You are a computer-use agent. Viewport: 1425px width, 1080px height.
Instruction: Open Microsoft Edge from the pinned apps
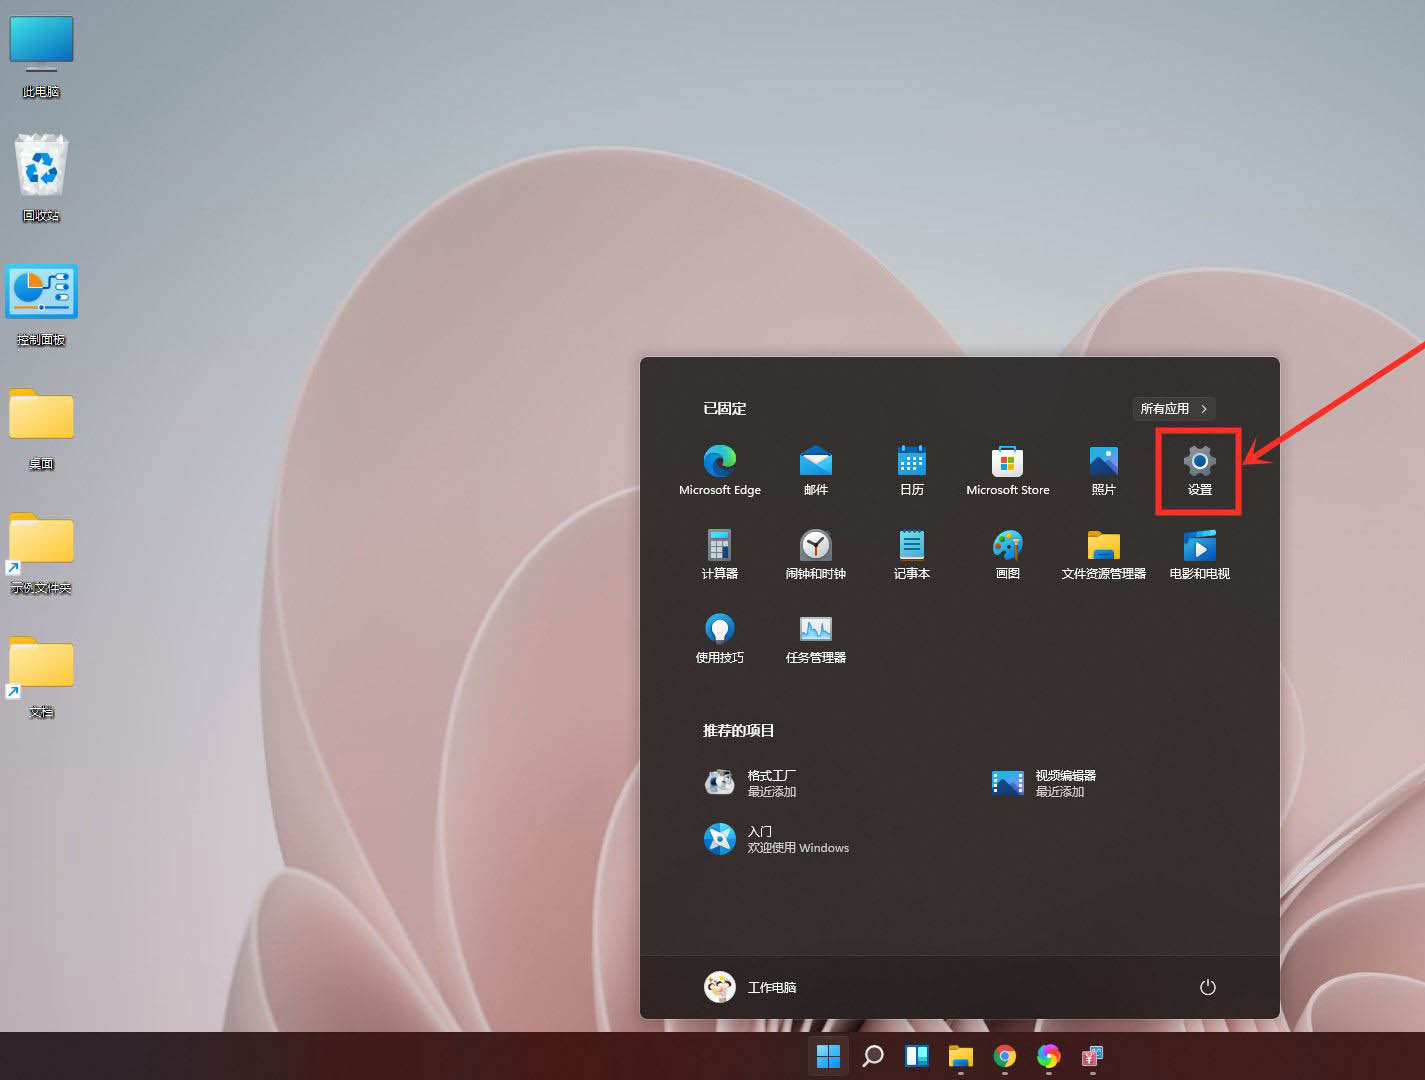point(719,470)
